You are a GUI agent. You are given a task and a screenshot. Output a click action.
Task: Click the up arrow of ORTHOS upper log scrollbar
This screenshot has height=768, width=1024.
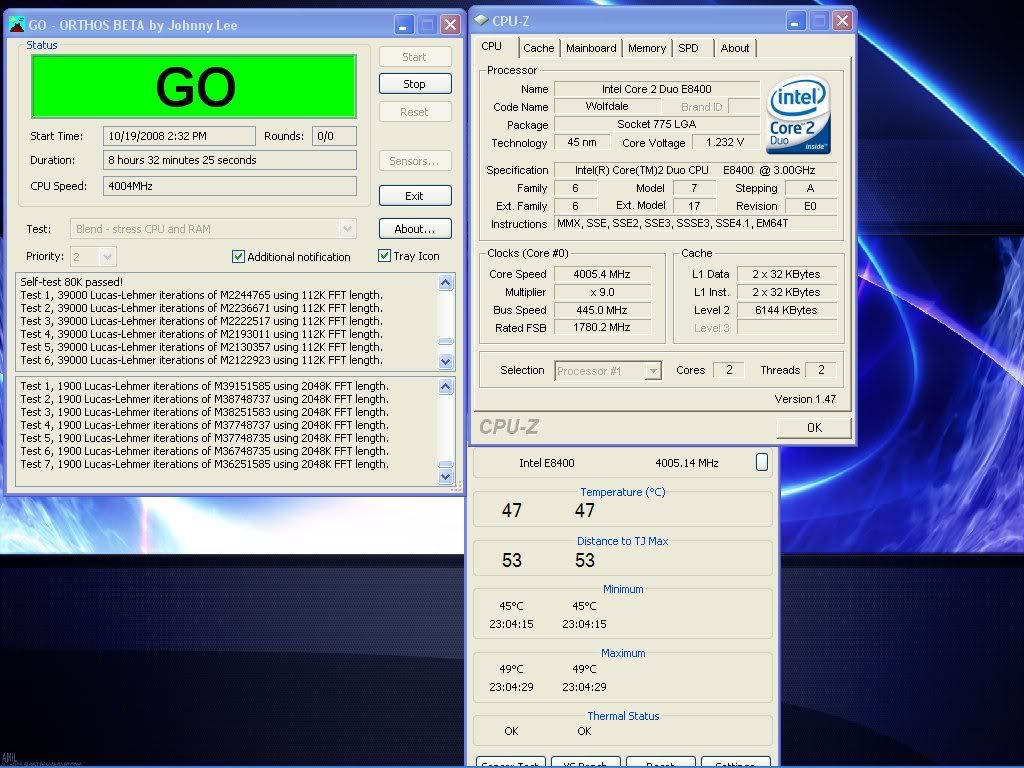445,282
